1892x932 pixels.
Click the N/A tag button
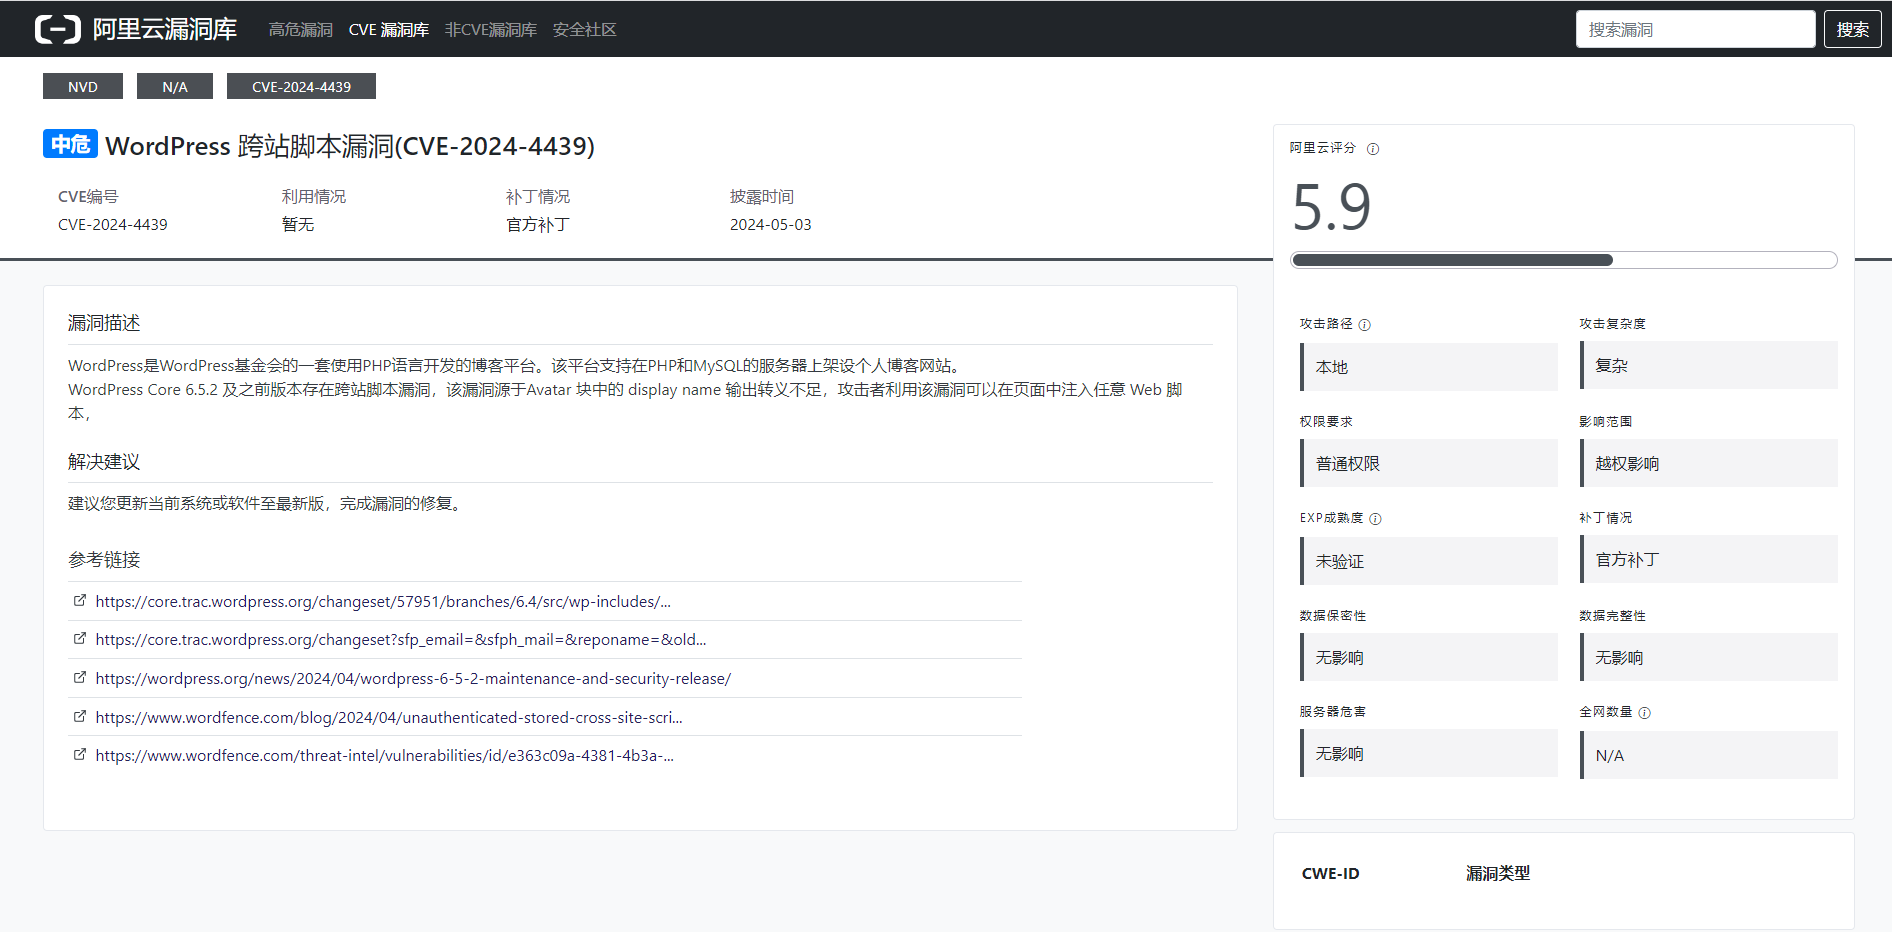click(x=175, y=86)
